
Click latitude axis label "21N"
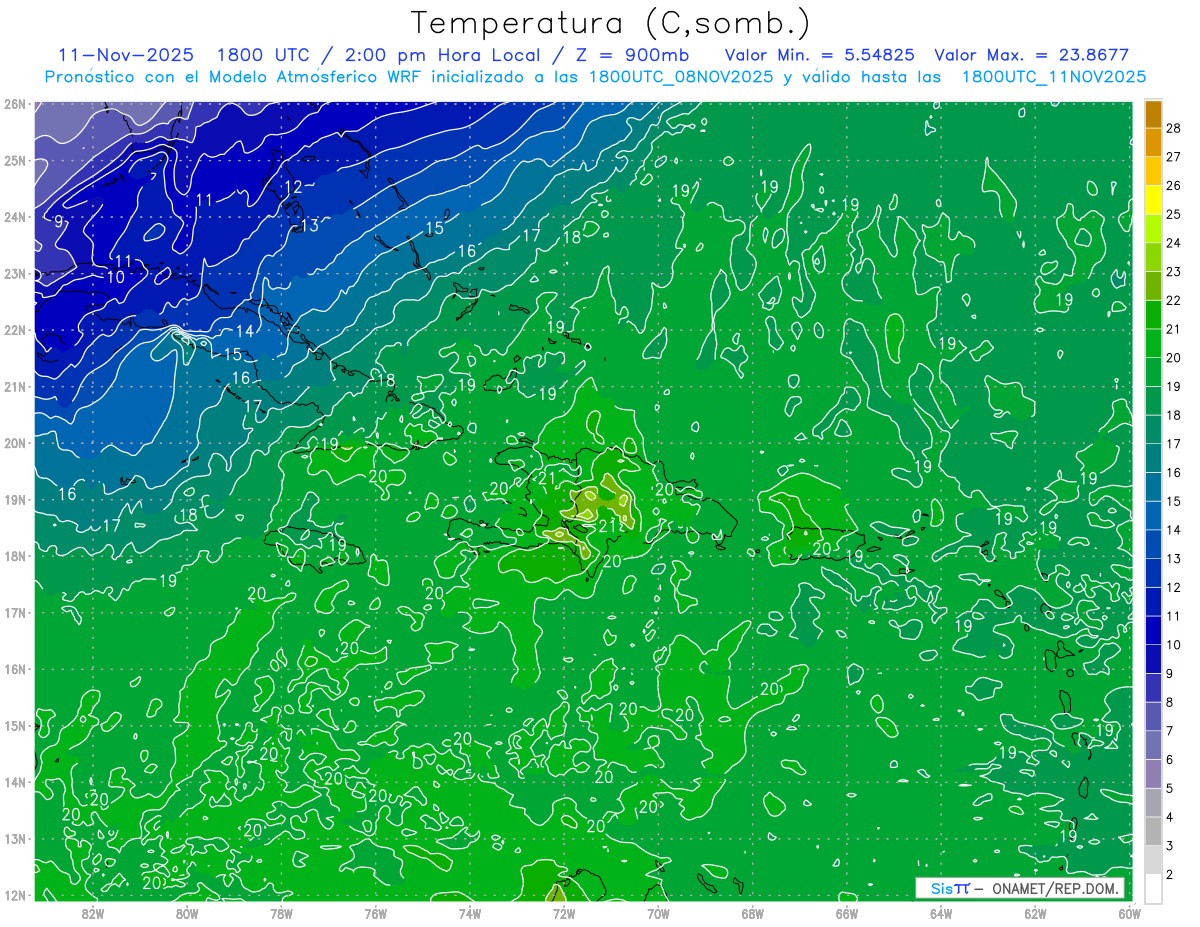(14, 386)
